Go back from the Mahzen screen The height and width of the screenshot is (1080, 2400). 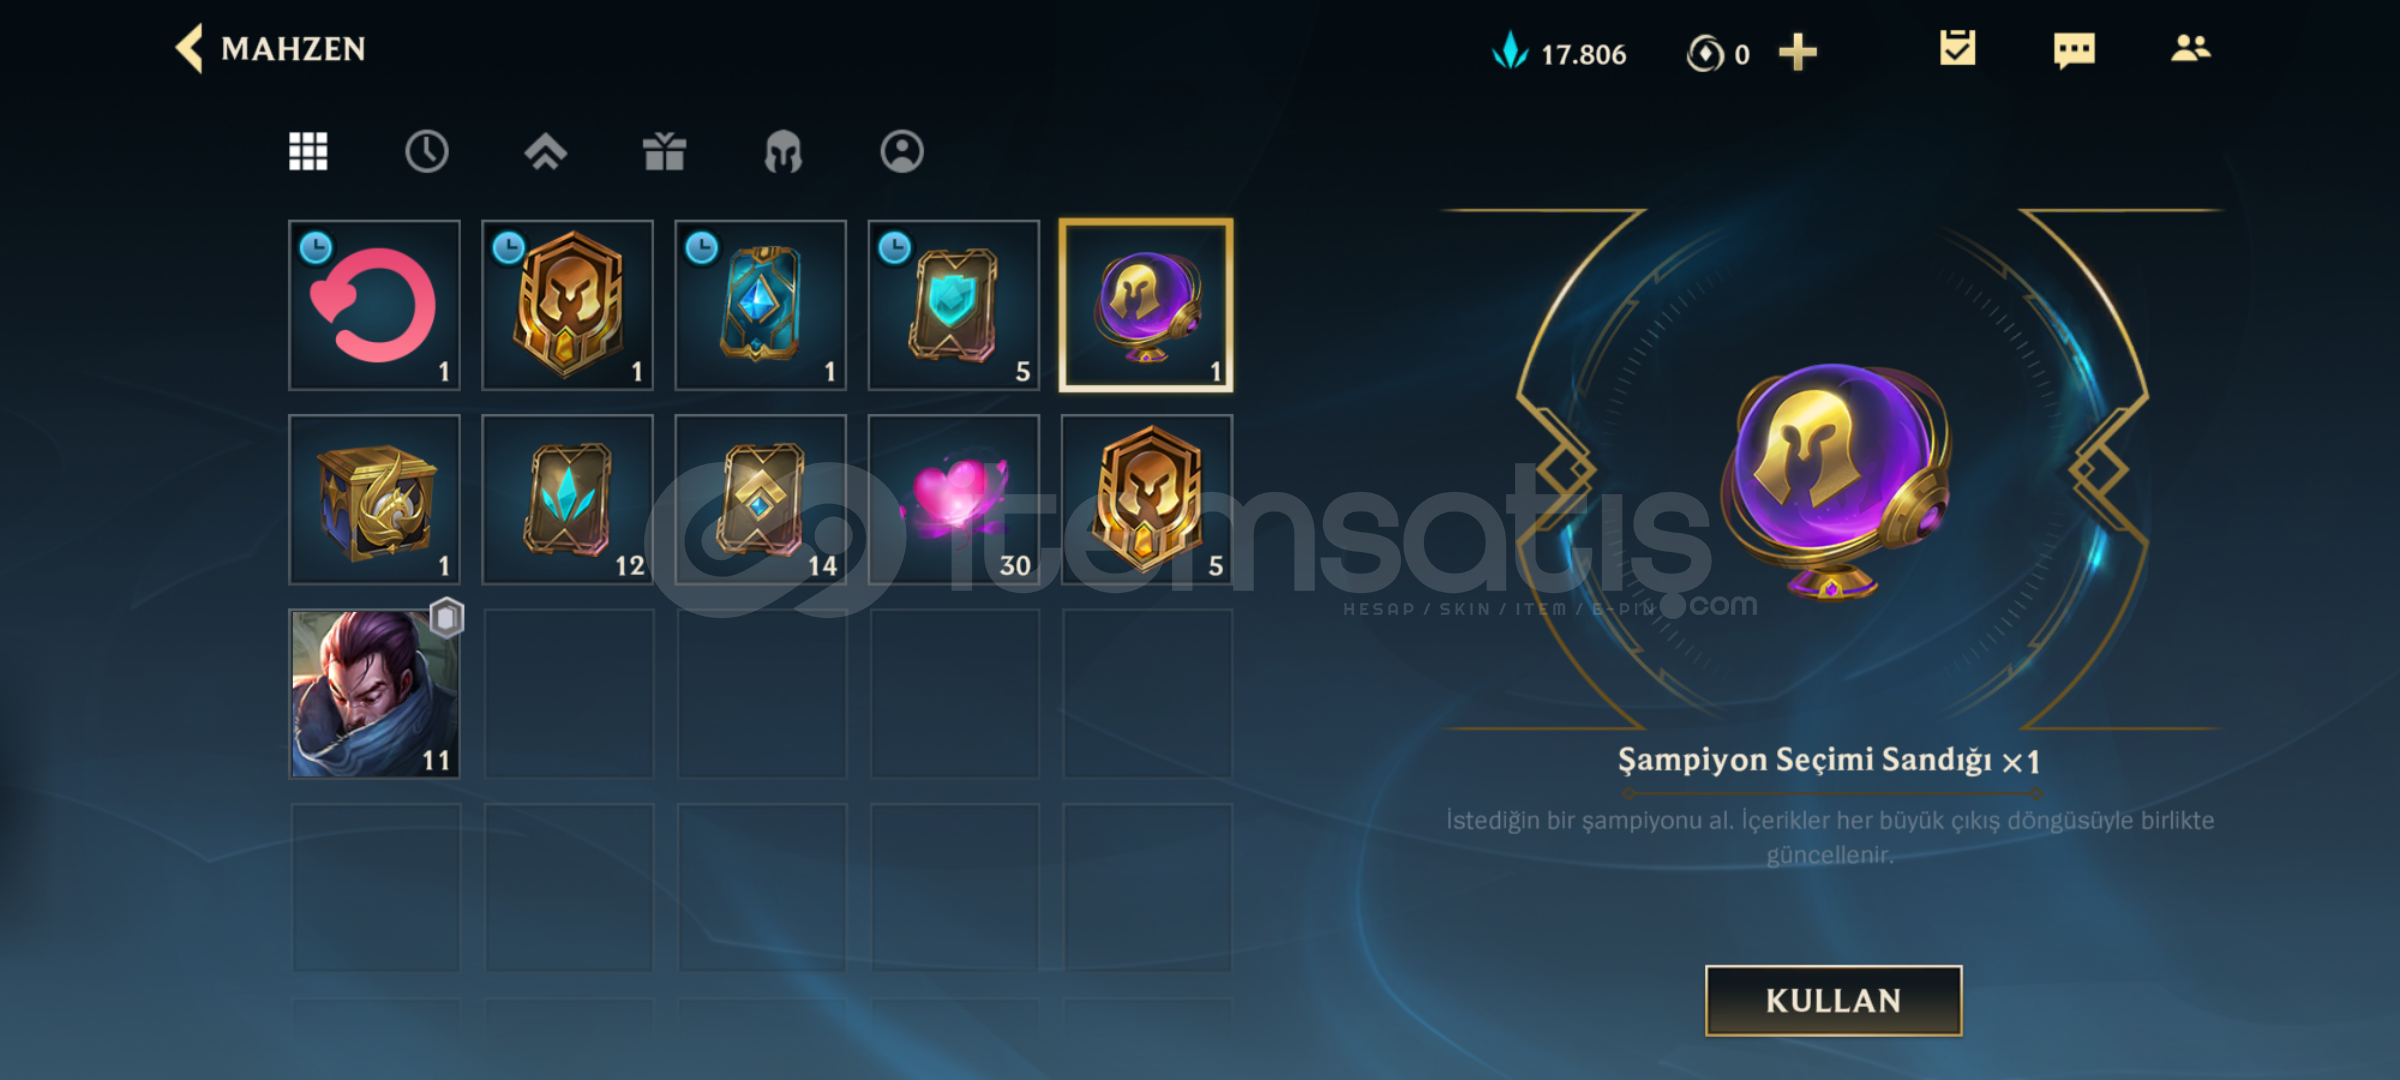click(189, 48)
